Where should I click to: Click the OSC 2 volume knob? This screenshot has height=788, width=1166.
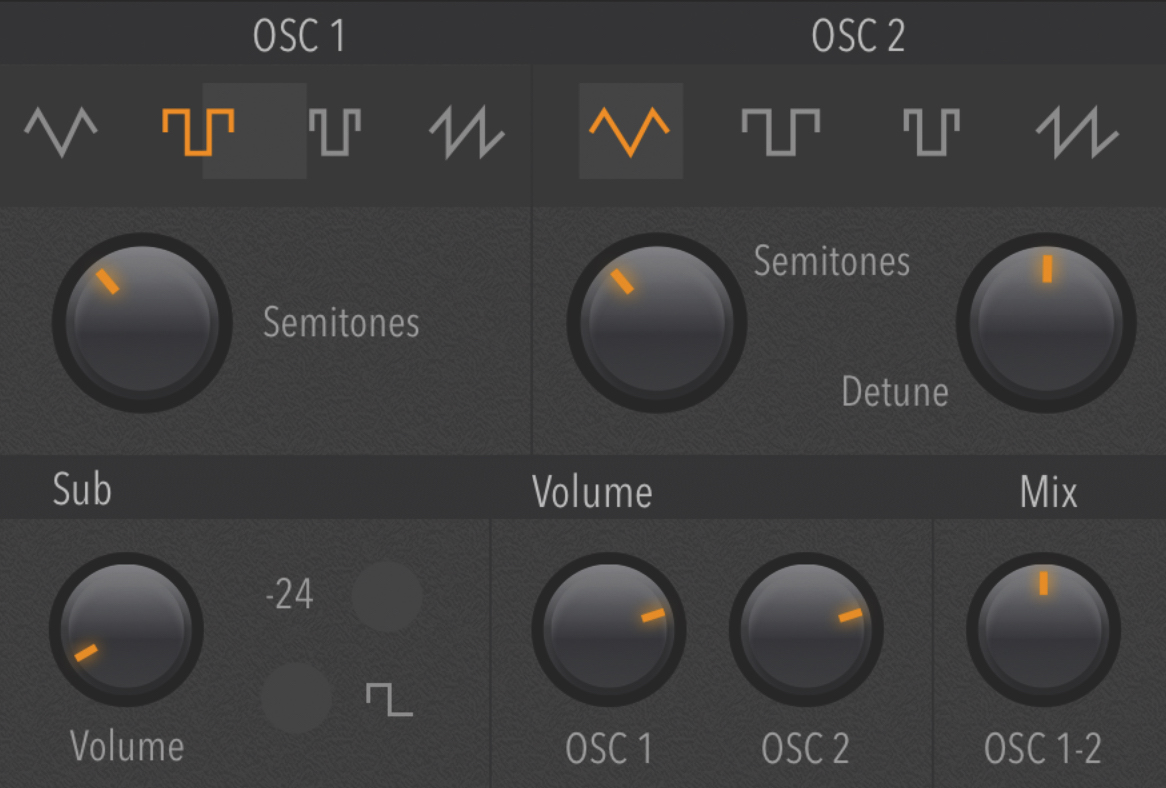(x=806, y=630)
